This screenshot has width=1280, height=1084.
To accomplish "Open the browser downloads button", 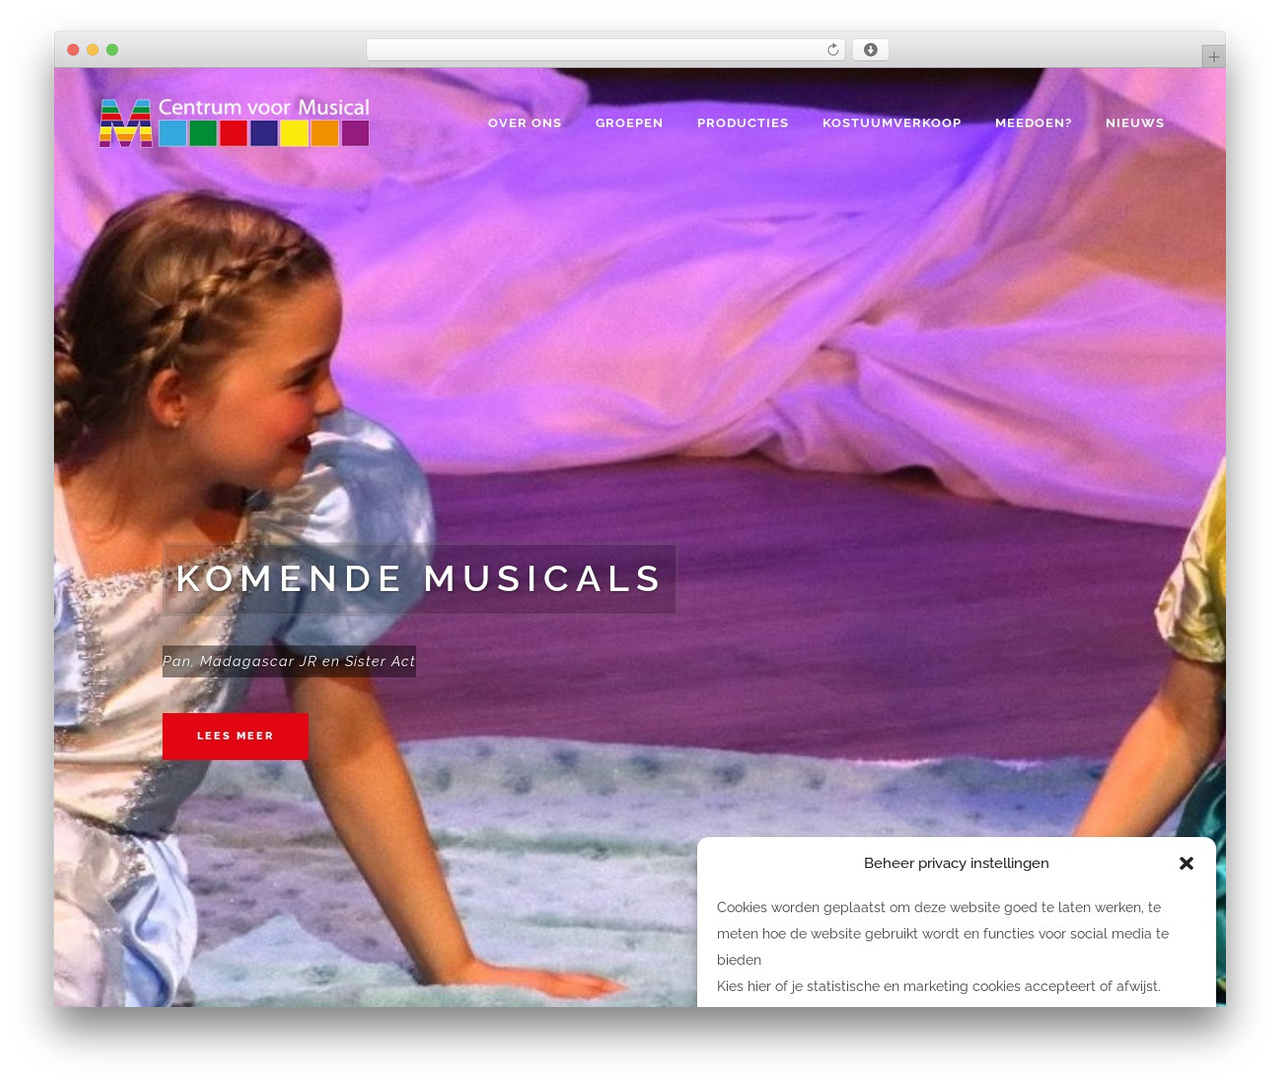I will tap(870, 50).
